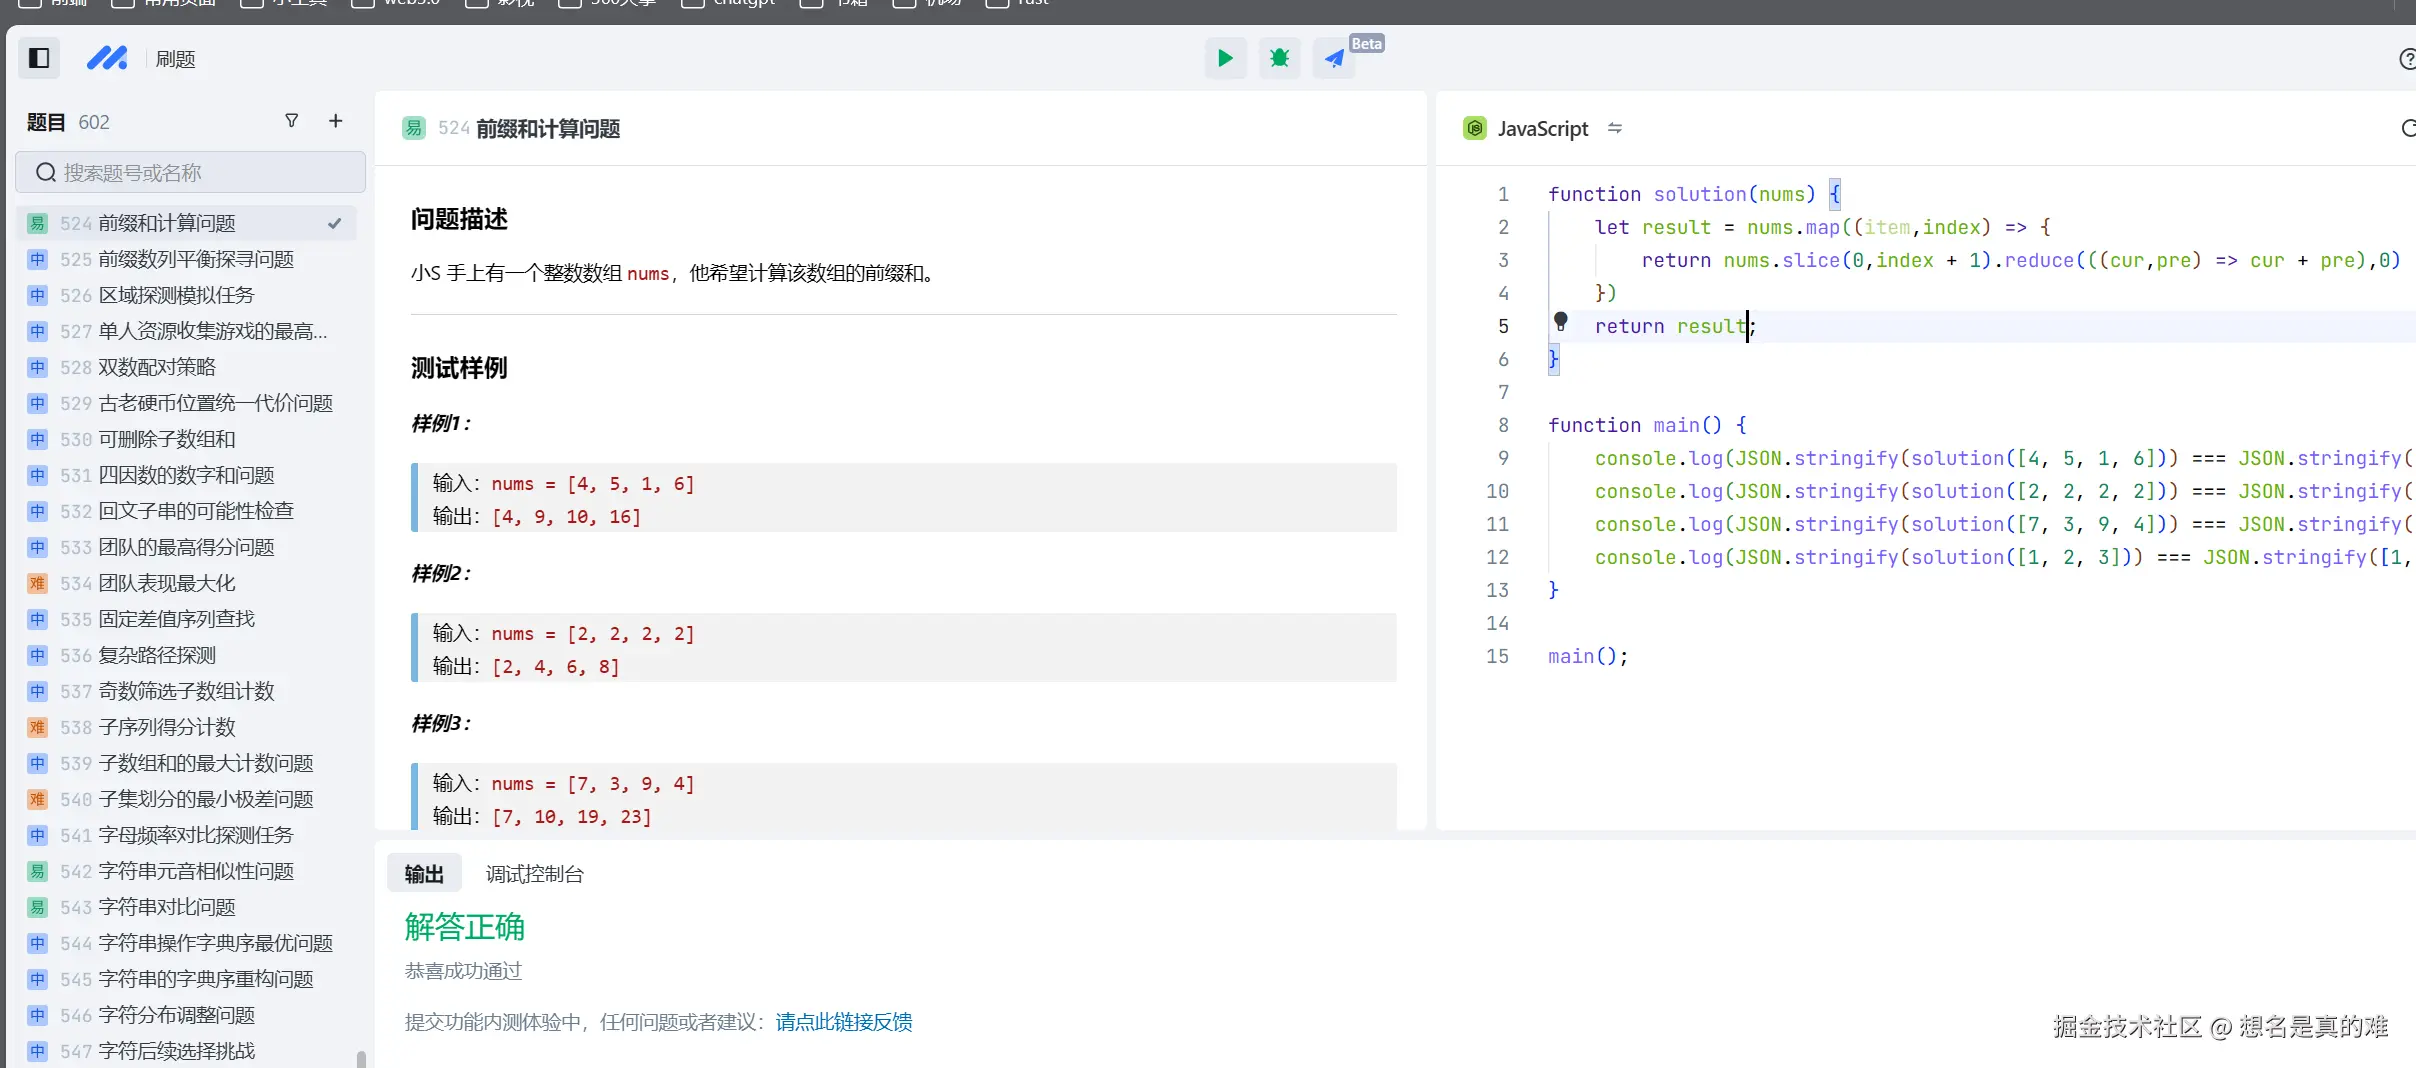Run the code with the green play button
The height and width of the screenshot is (1068, 2416).
point(1225,58)
